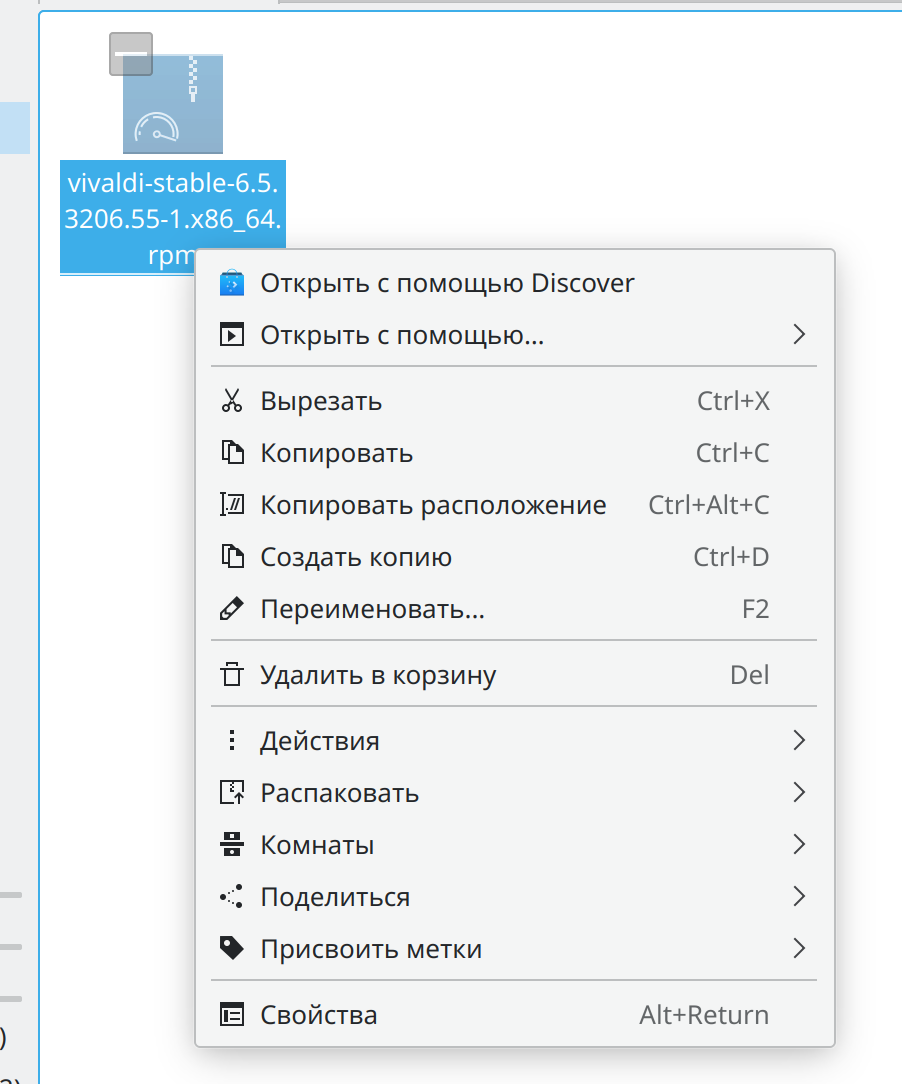Click the Поделиться share icon
The image size is (902, 1084).
click(231, 897)
